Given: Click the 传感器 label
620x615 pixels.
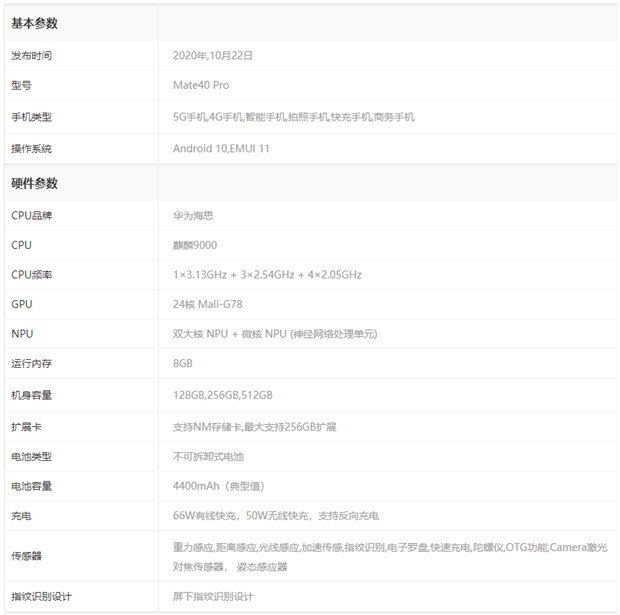Looking at the screenshot, I should (x=26, y=556).
